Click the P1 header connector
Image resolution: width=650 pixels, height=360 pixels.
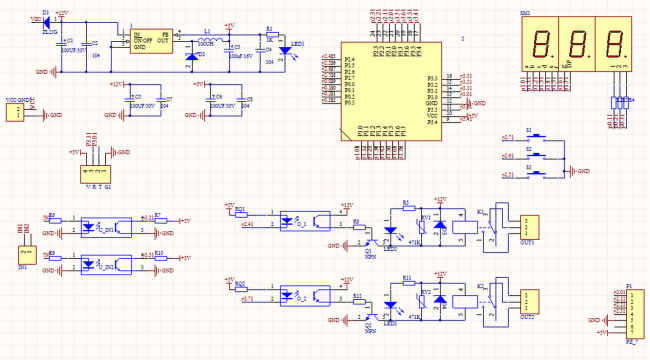pyautogui.click(x=635, y=314)
